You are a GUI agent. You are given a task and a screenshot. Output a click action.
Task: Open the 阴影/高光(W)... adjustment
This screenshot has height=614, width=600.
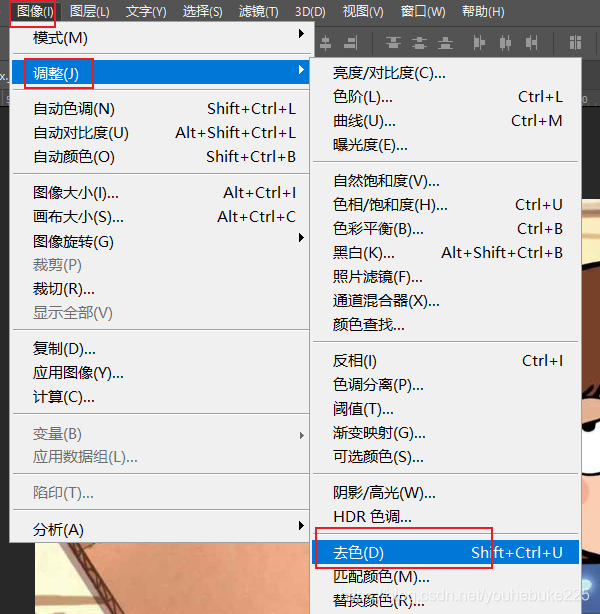[446, 493]
